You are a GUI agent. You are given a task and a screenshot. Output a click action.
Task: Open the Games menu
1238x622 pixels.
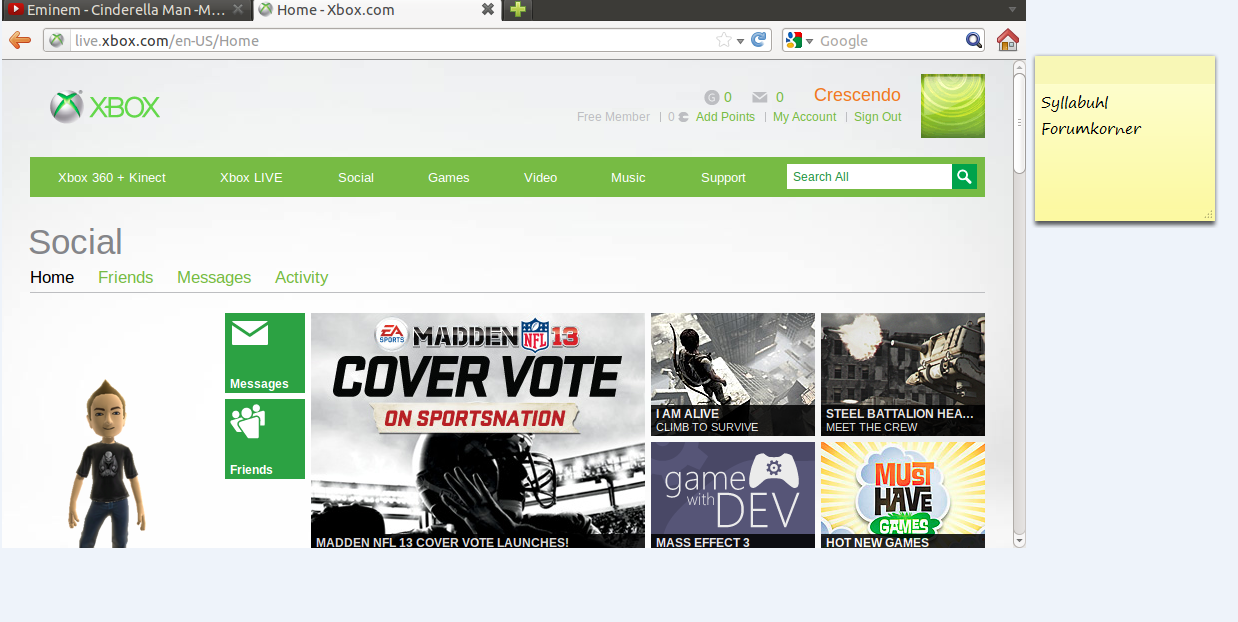(x=449, y=177)
